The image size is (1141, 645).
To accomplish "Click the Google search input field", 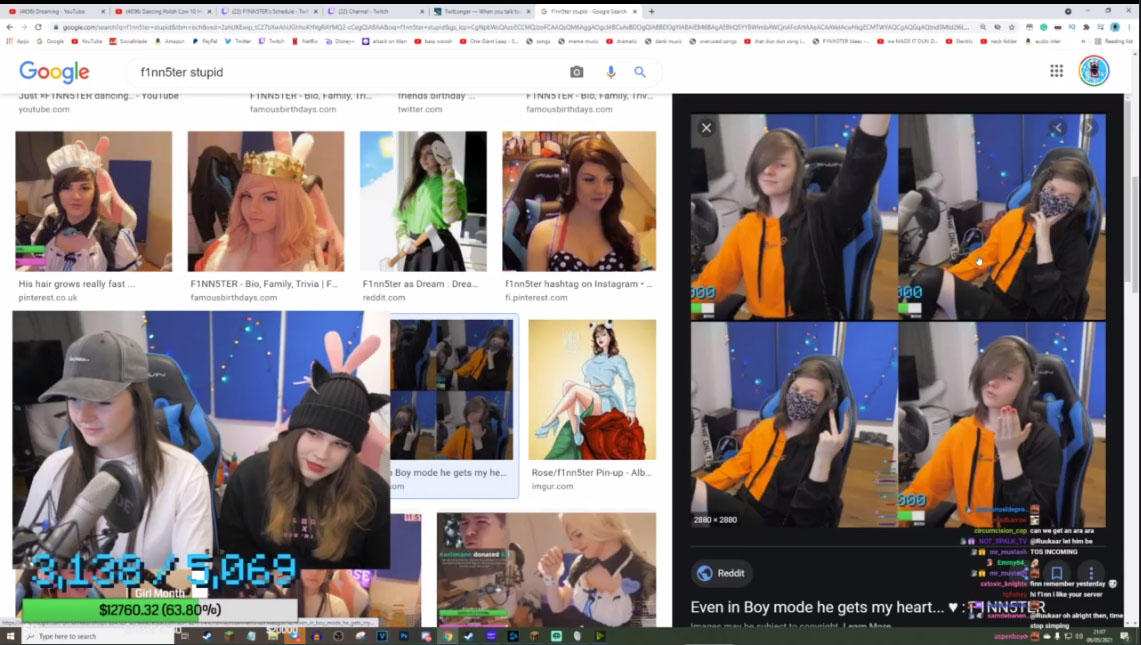I will [x=349, y=72].
